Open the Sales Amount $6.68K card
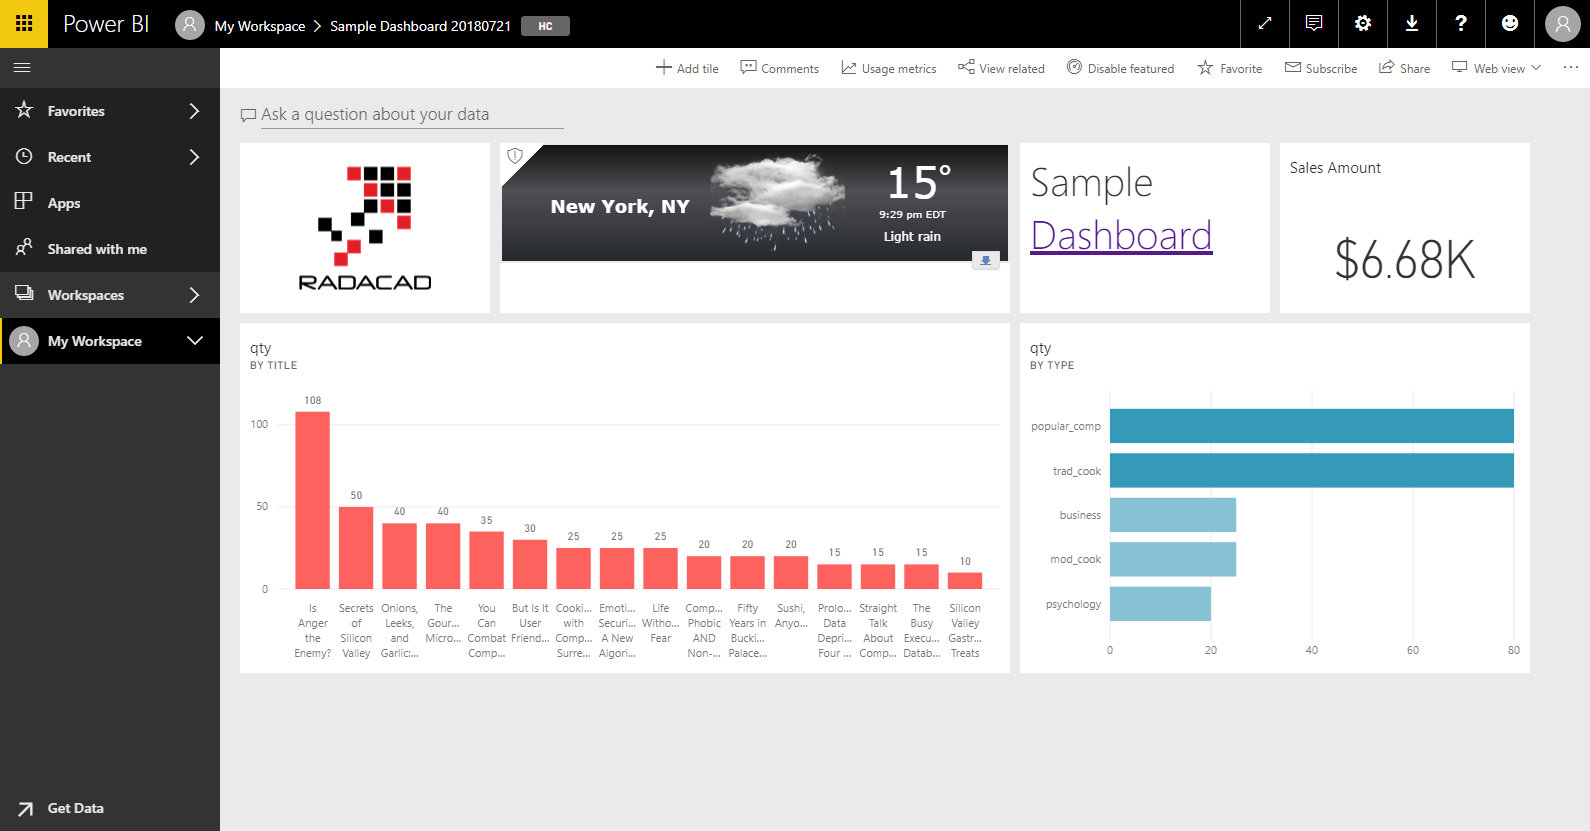Image resolution: width=1590 pixels, height=831 pixels. tap(1405, 228)
